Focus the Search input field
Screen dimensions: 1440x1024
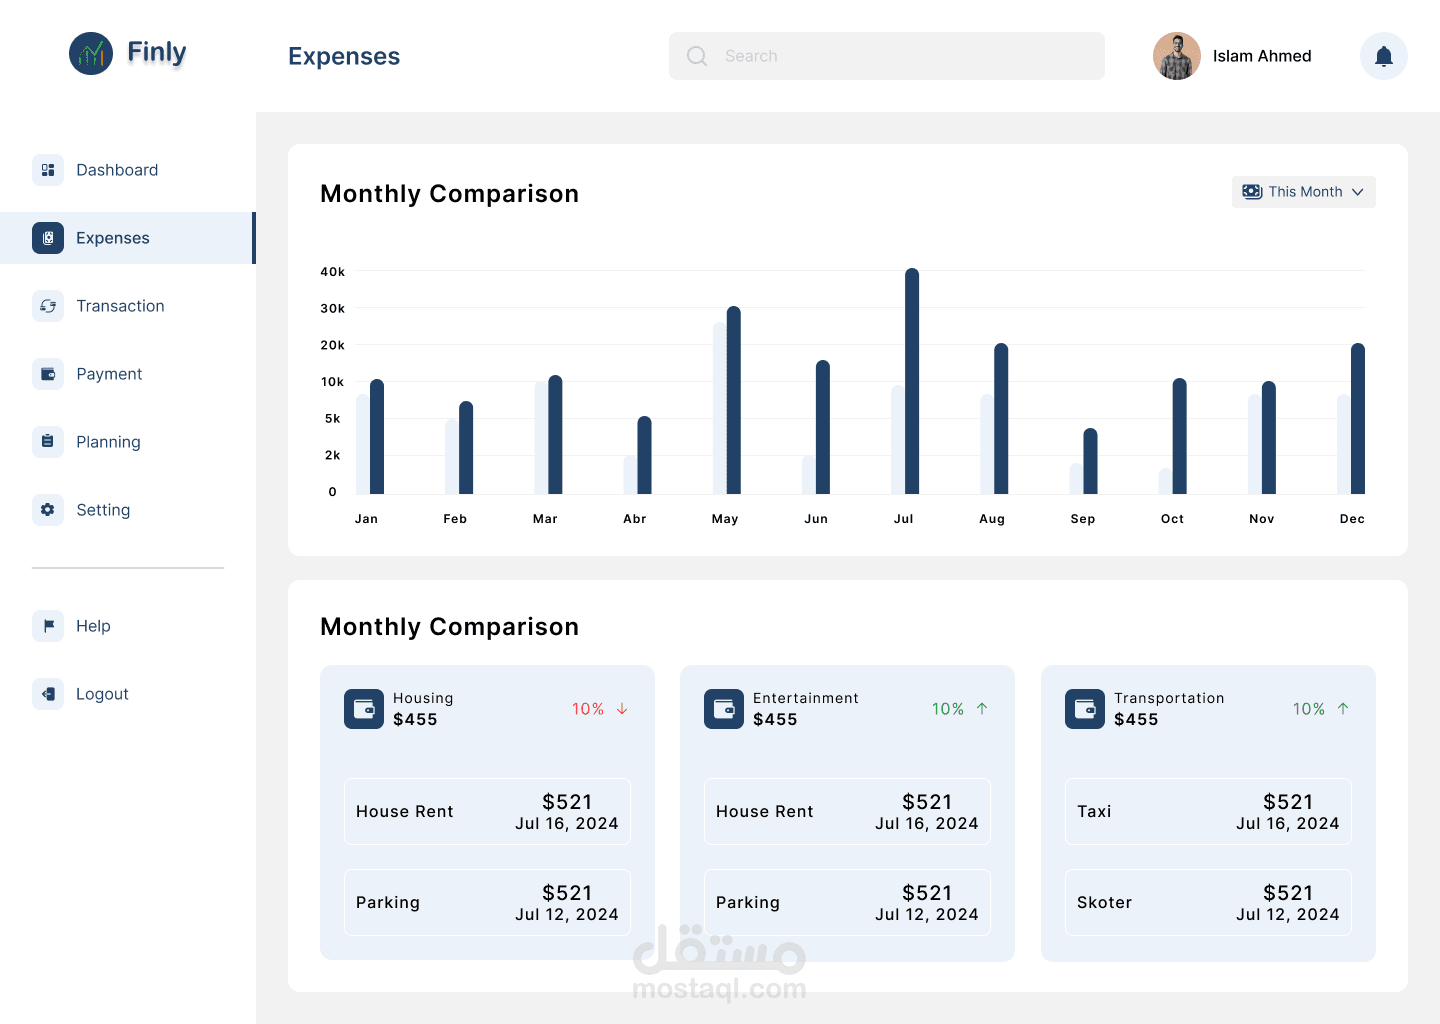887,56
